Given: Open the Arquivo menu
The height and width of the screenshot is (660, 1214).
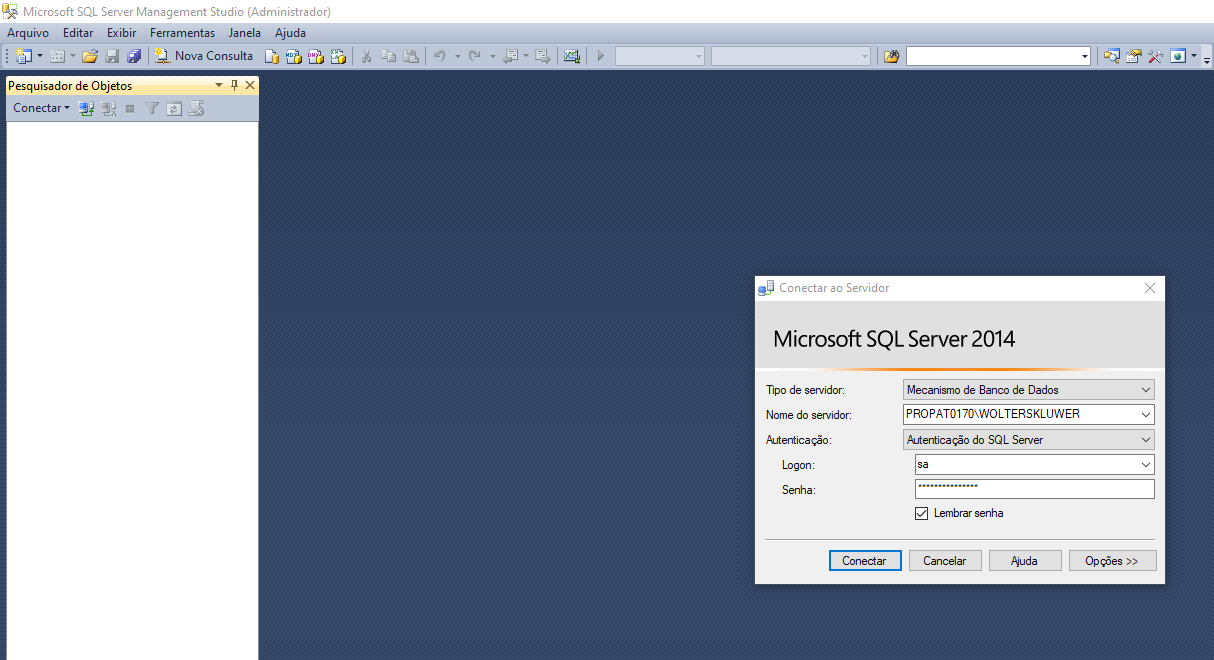Looking at the screenshot, I should (28, 33).
